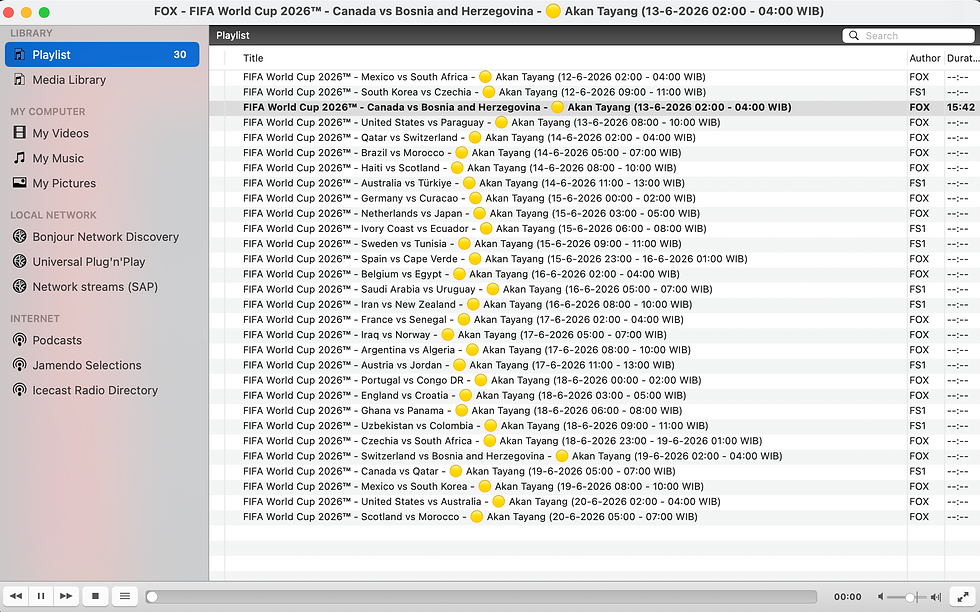The width and height of the screenshot is (980, 612).
Task: Click the Network streams globe icon
Action: tap(19, 286)
